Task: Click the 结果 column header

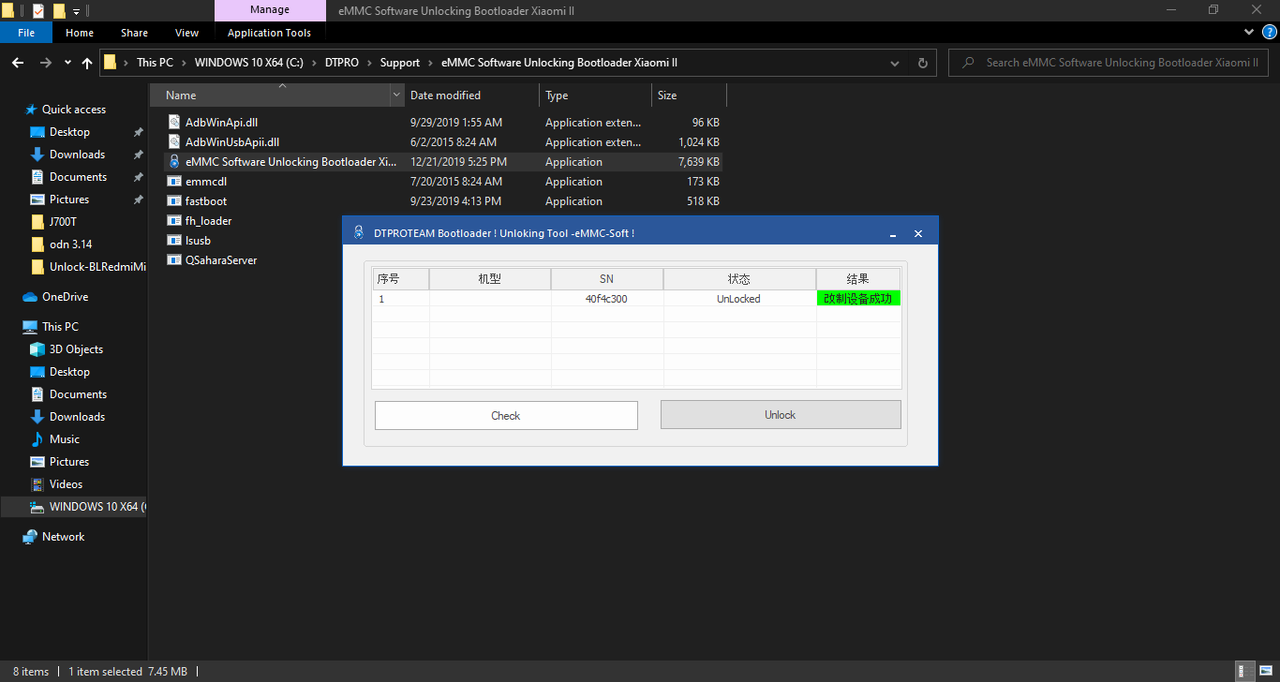Action: (858, 279)
